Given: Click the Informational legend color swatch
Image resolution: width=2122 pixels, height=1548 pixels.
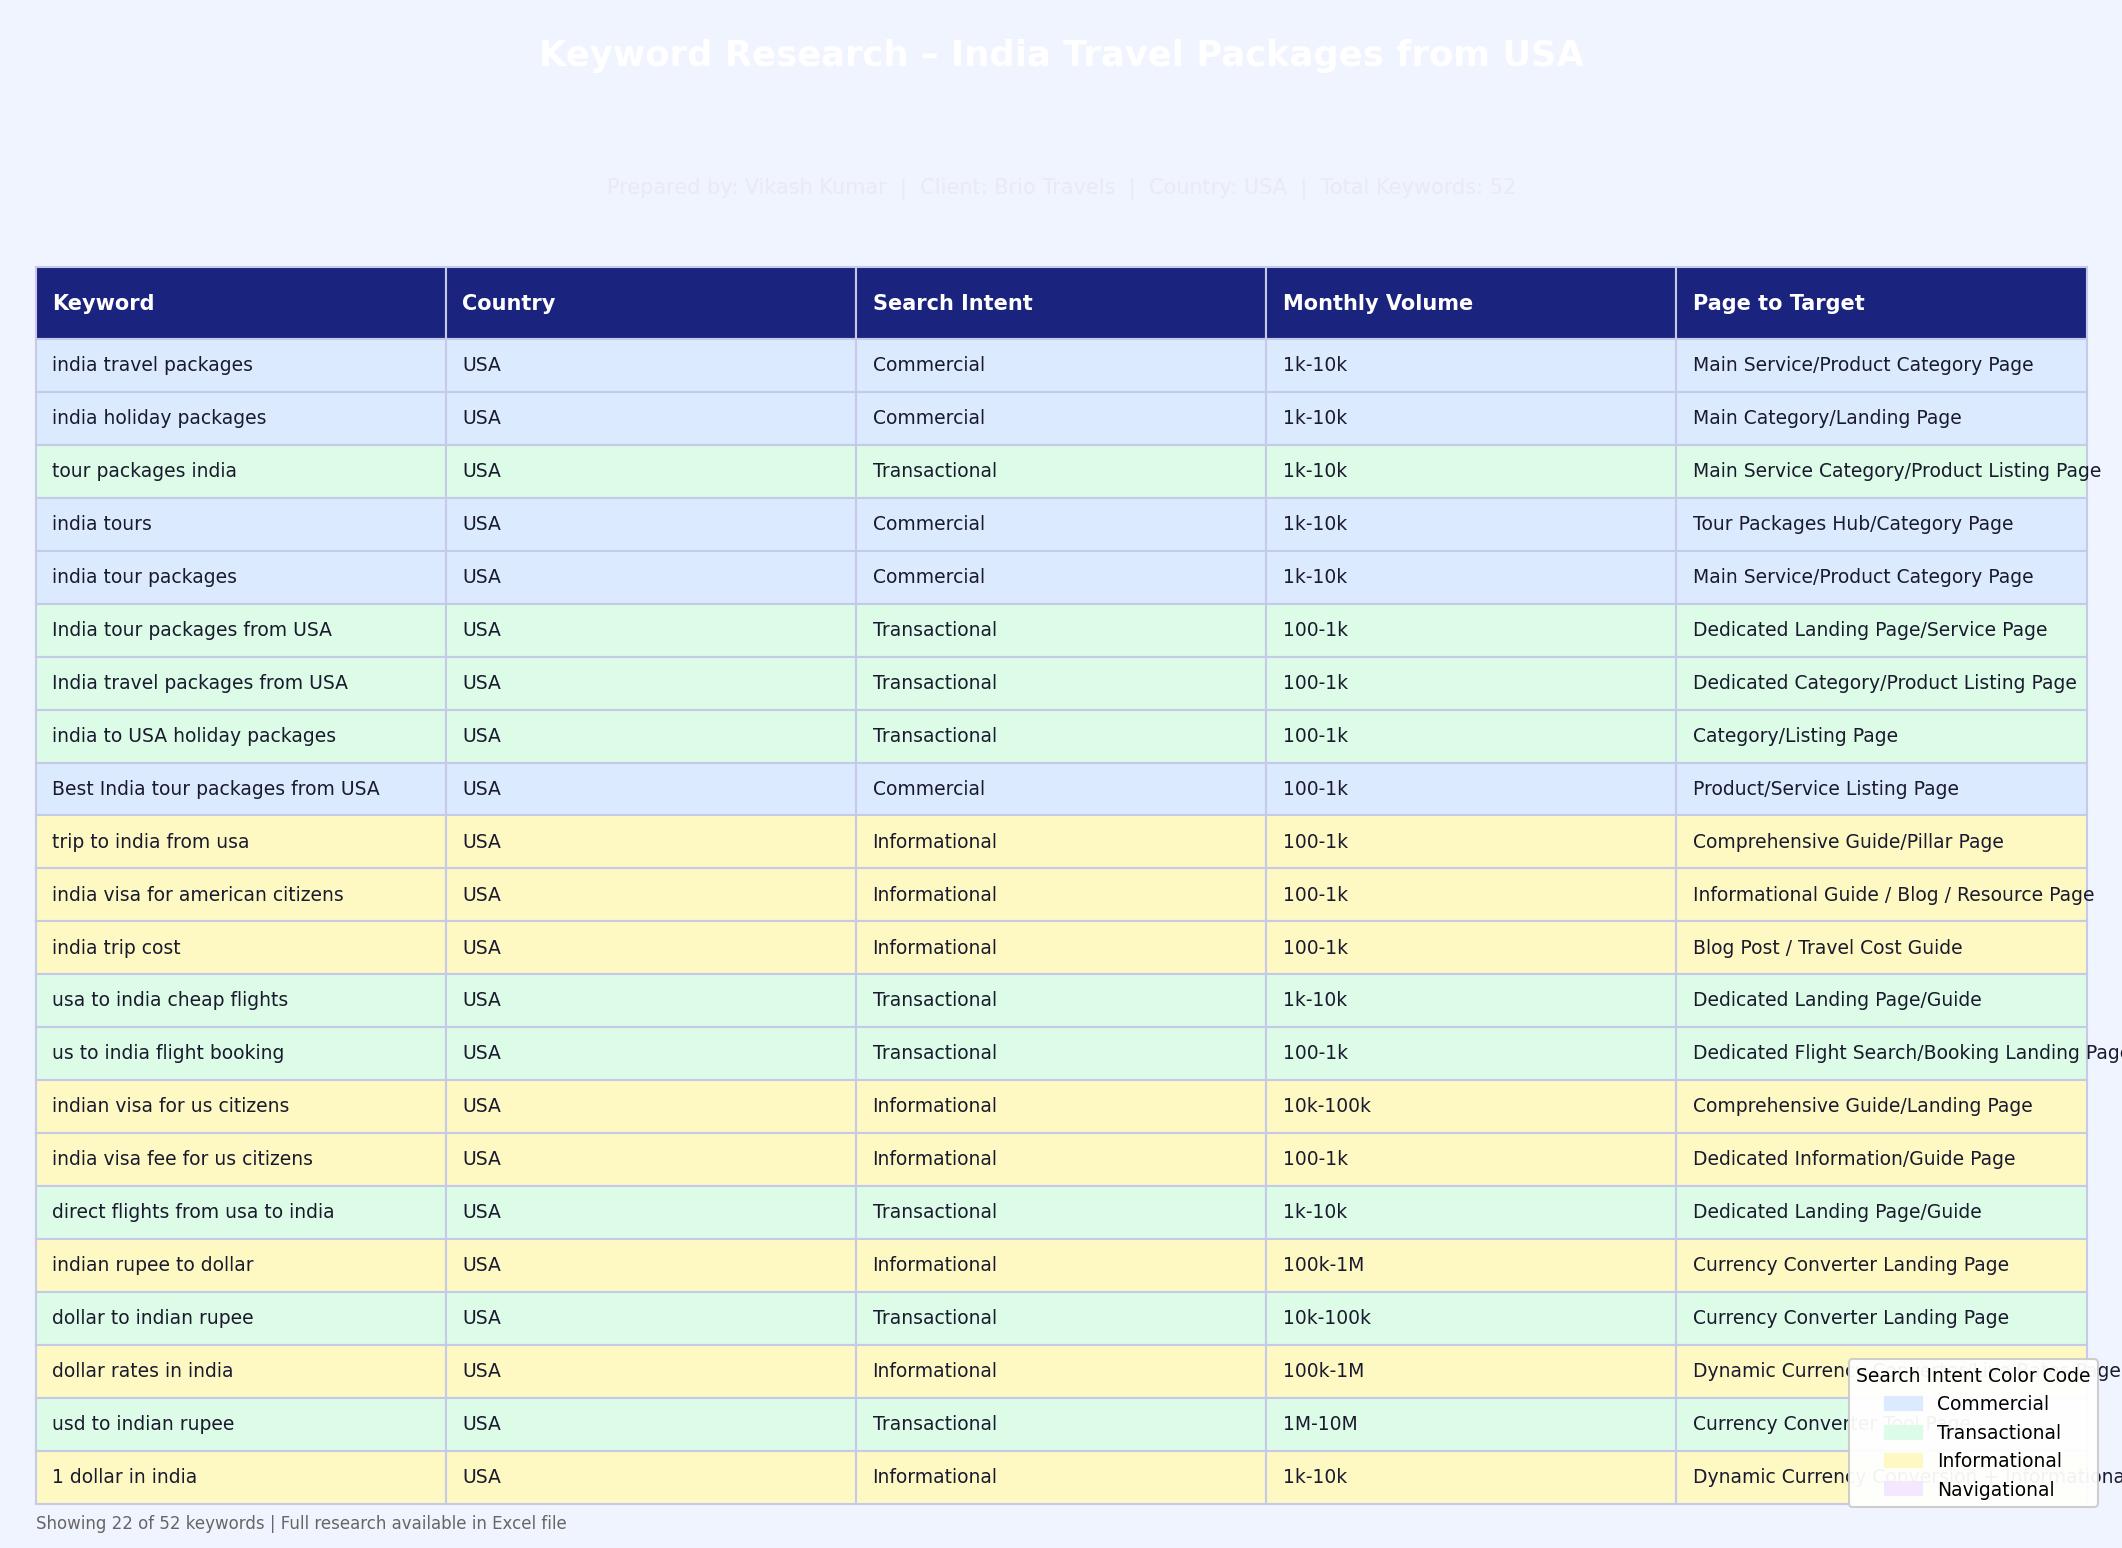Looking at the screenshot, I should tap(1902, 1461).
